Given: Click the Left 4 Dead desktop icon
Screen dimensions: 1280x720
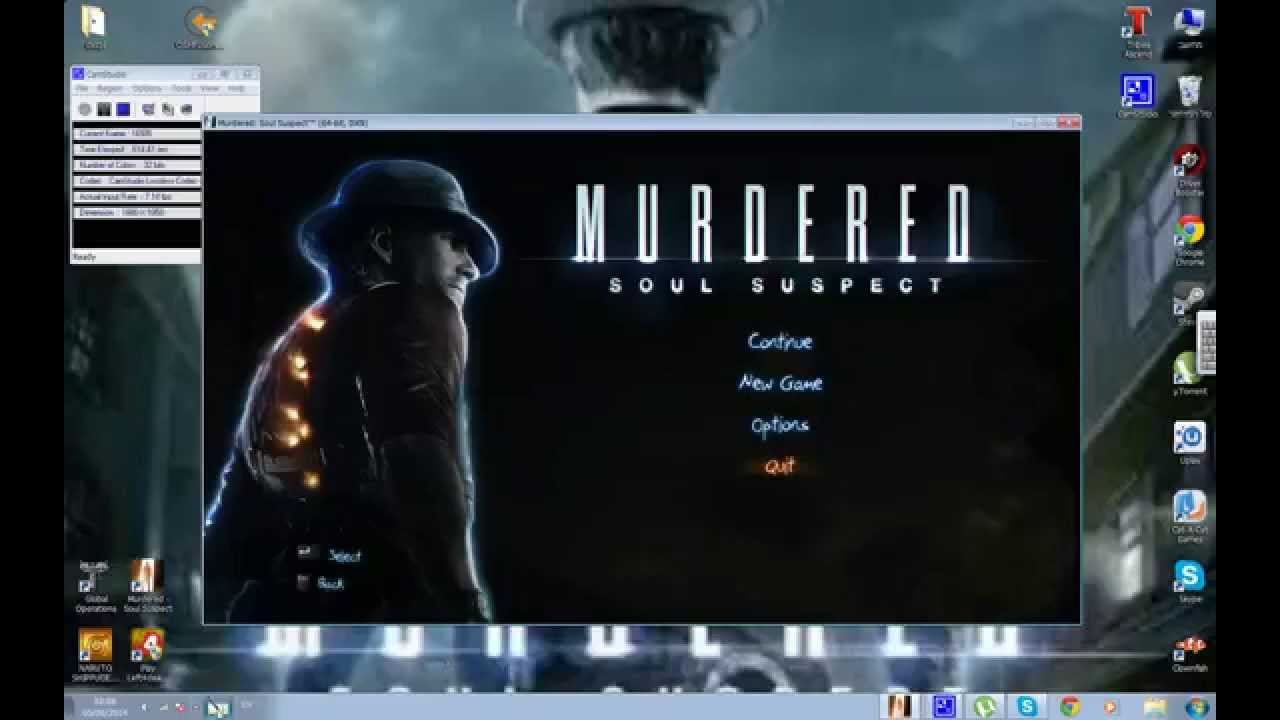Looking at the screenshot, I should pyautogui.click(x=148, y=655).
